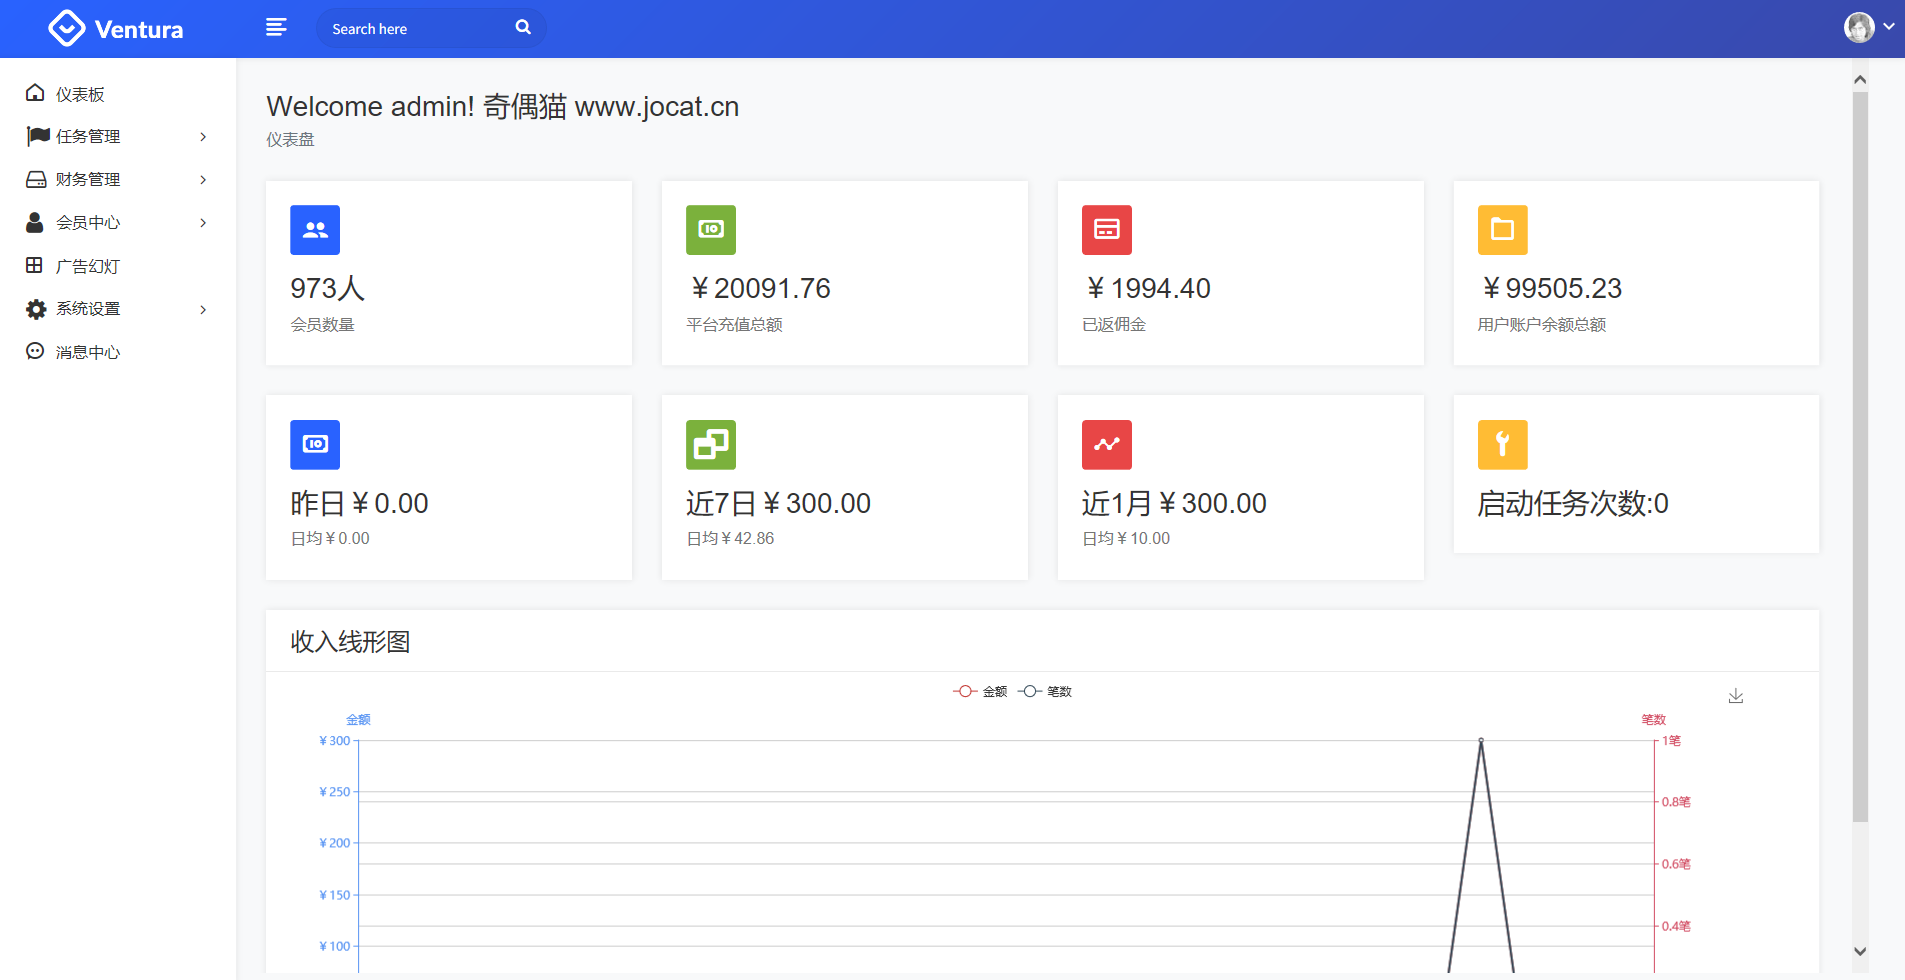1905x980 pixels.
Task: Click the 会员中心 person icon
Action: [35, 222]
